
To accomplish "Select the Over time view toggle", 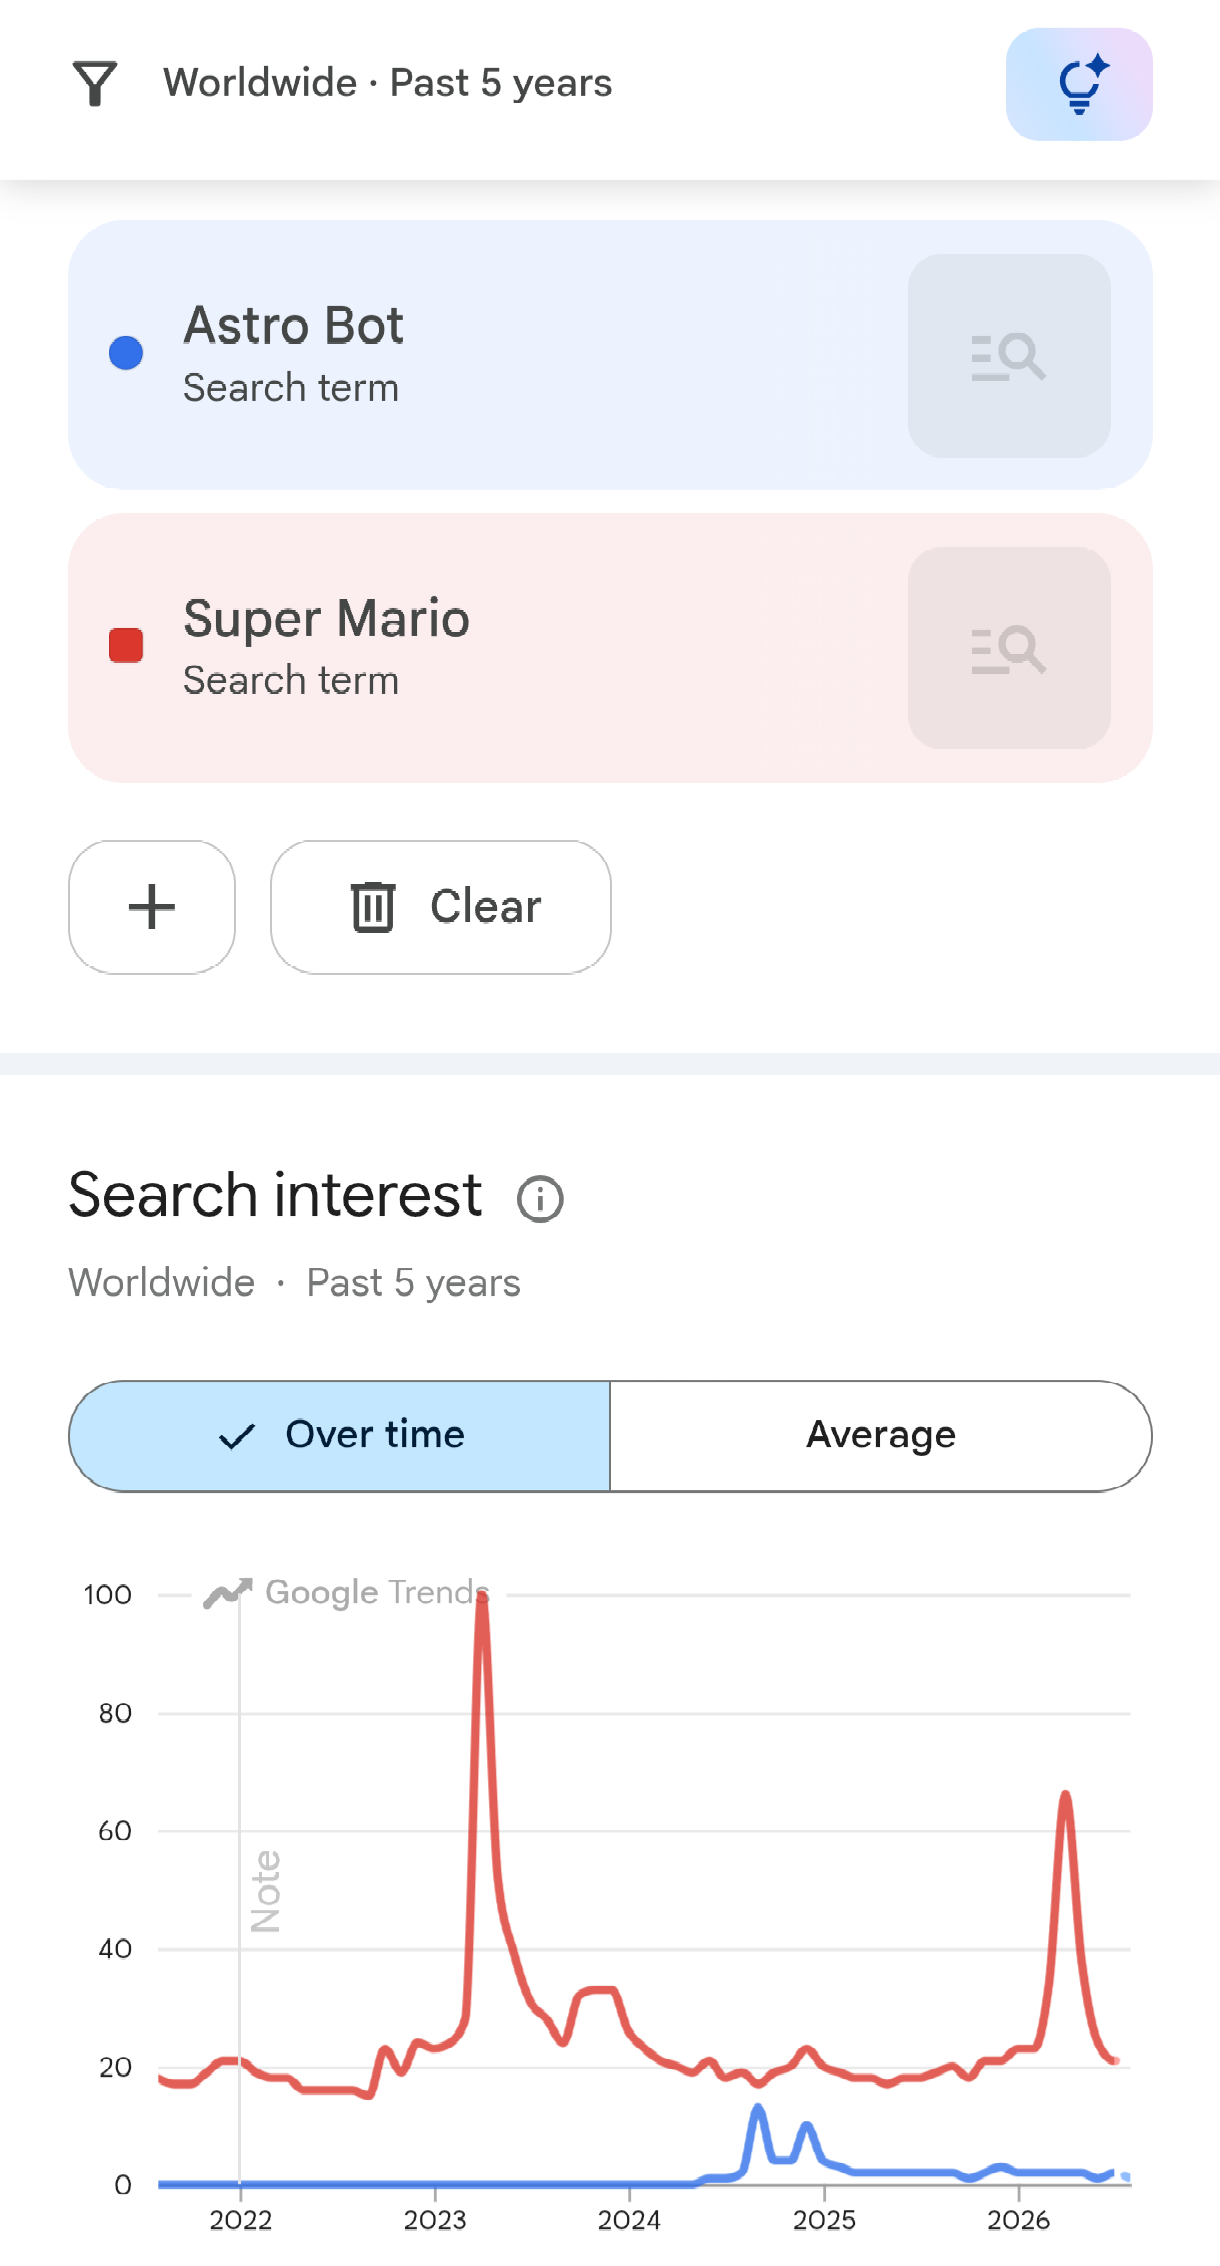I will tap(340, 1436).
